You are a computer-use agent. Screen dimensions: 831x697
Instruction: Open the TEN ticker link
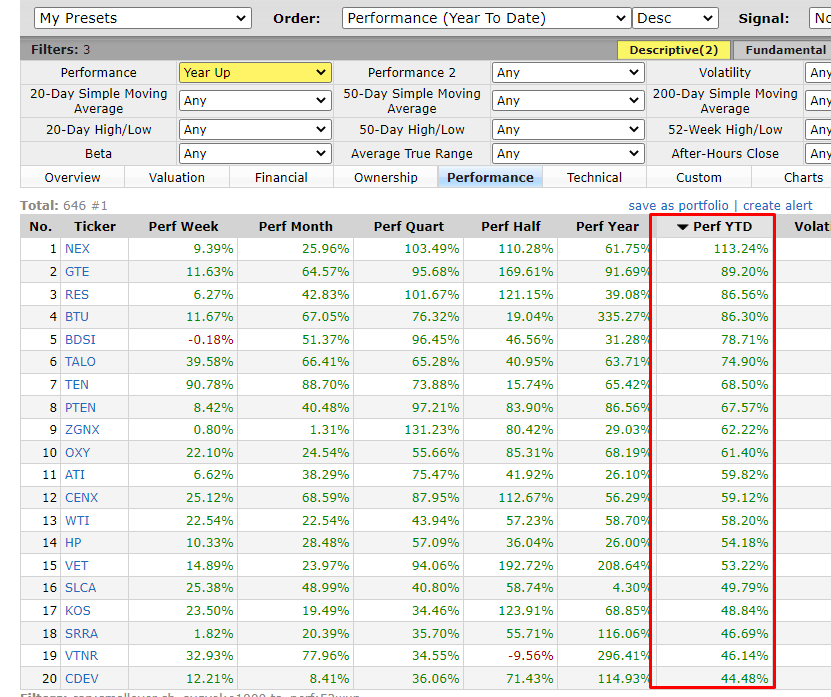coord(77,385)
